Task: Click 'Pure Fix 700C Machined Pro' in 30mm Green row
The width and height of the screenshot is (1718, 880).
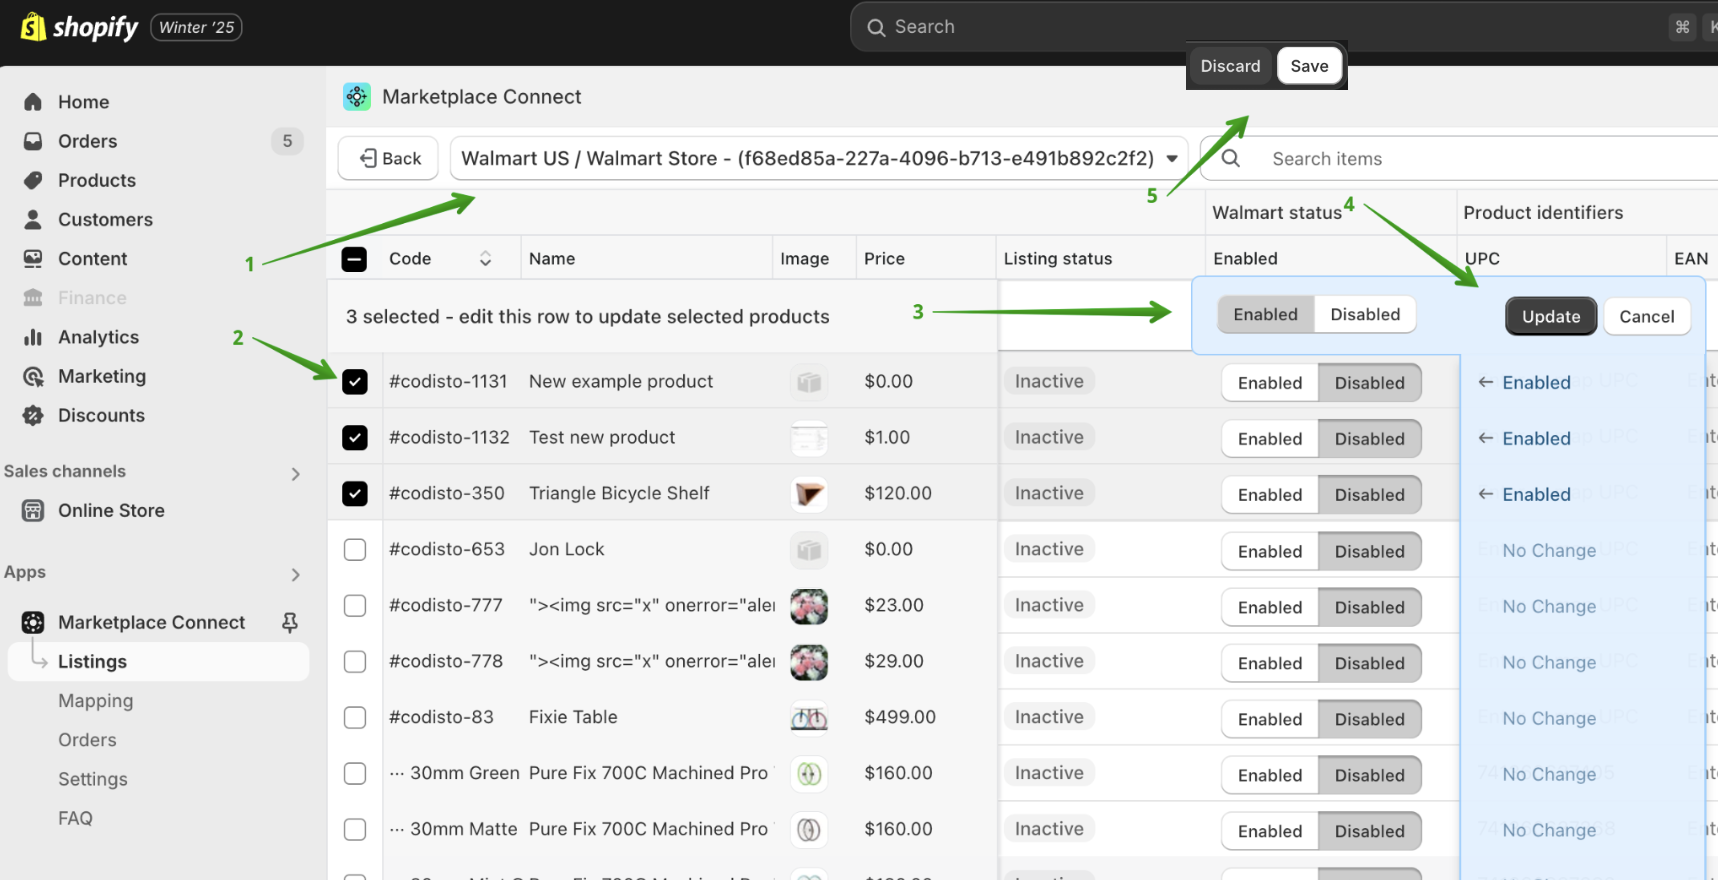Action: [648, 773]
